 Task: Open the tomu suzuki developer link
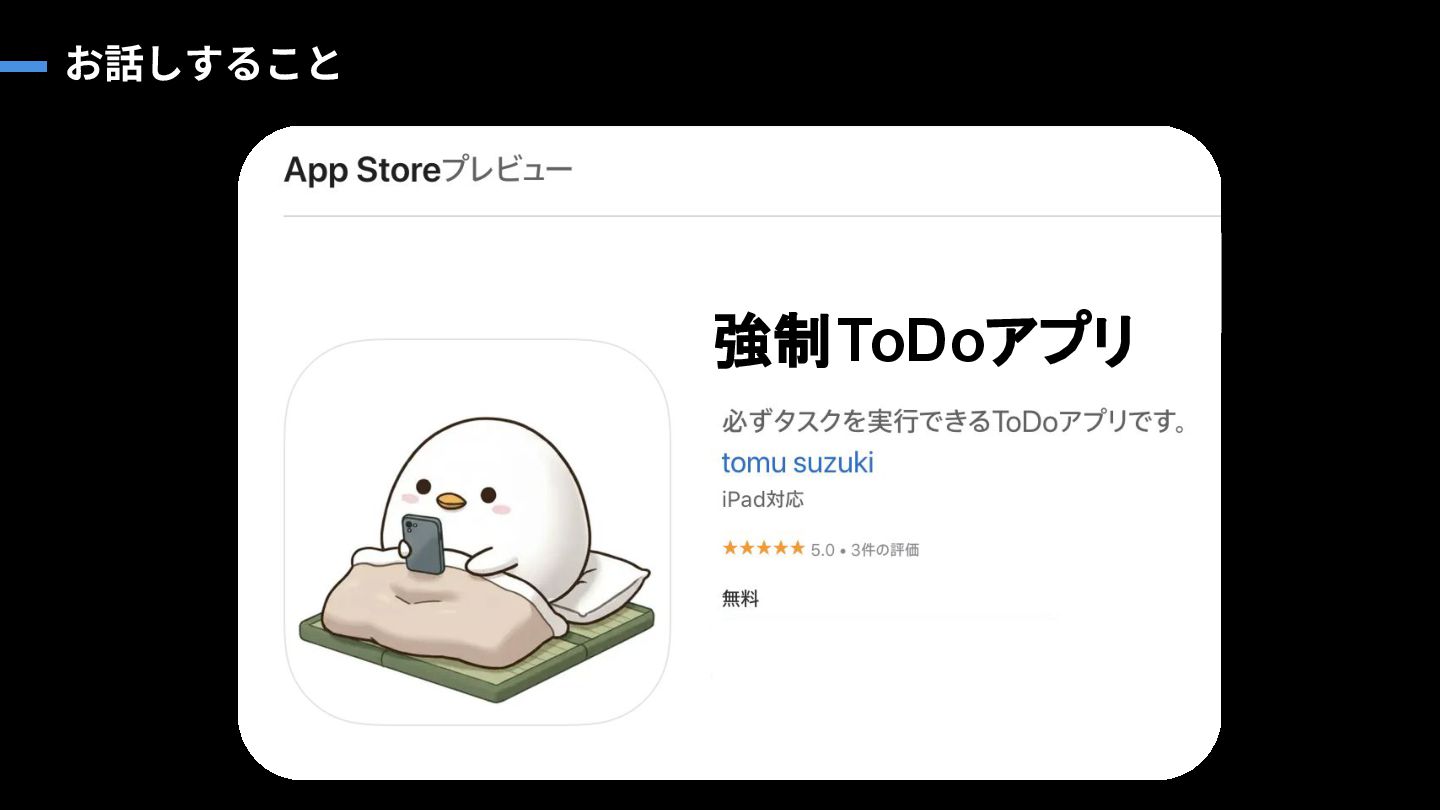797,463
